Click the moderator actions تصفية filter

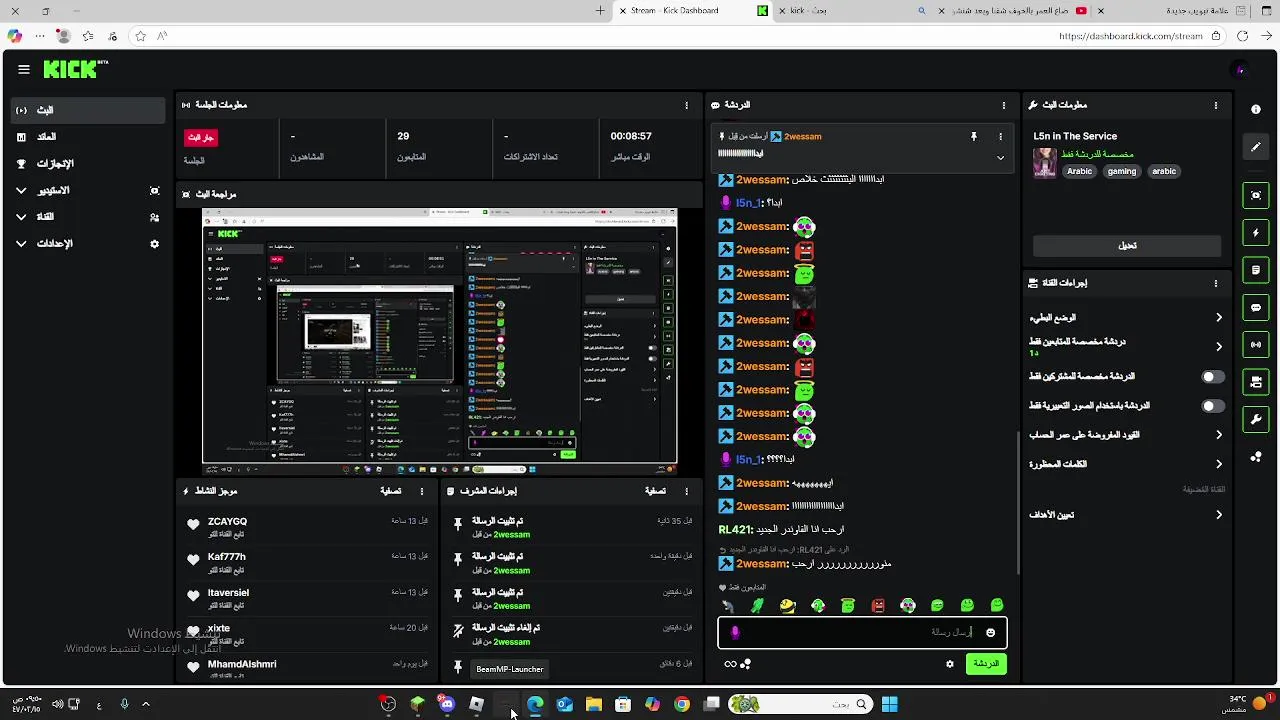[655, 491]
